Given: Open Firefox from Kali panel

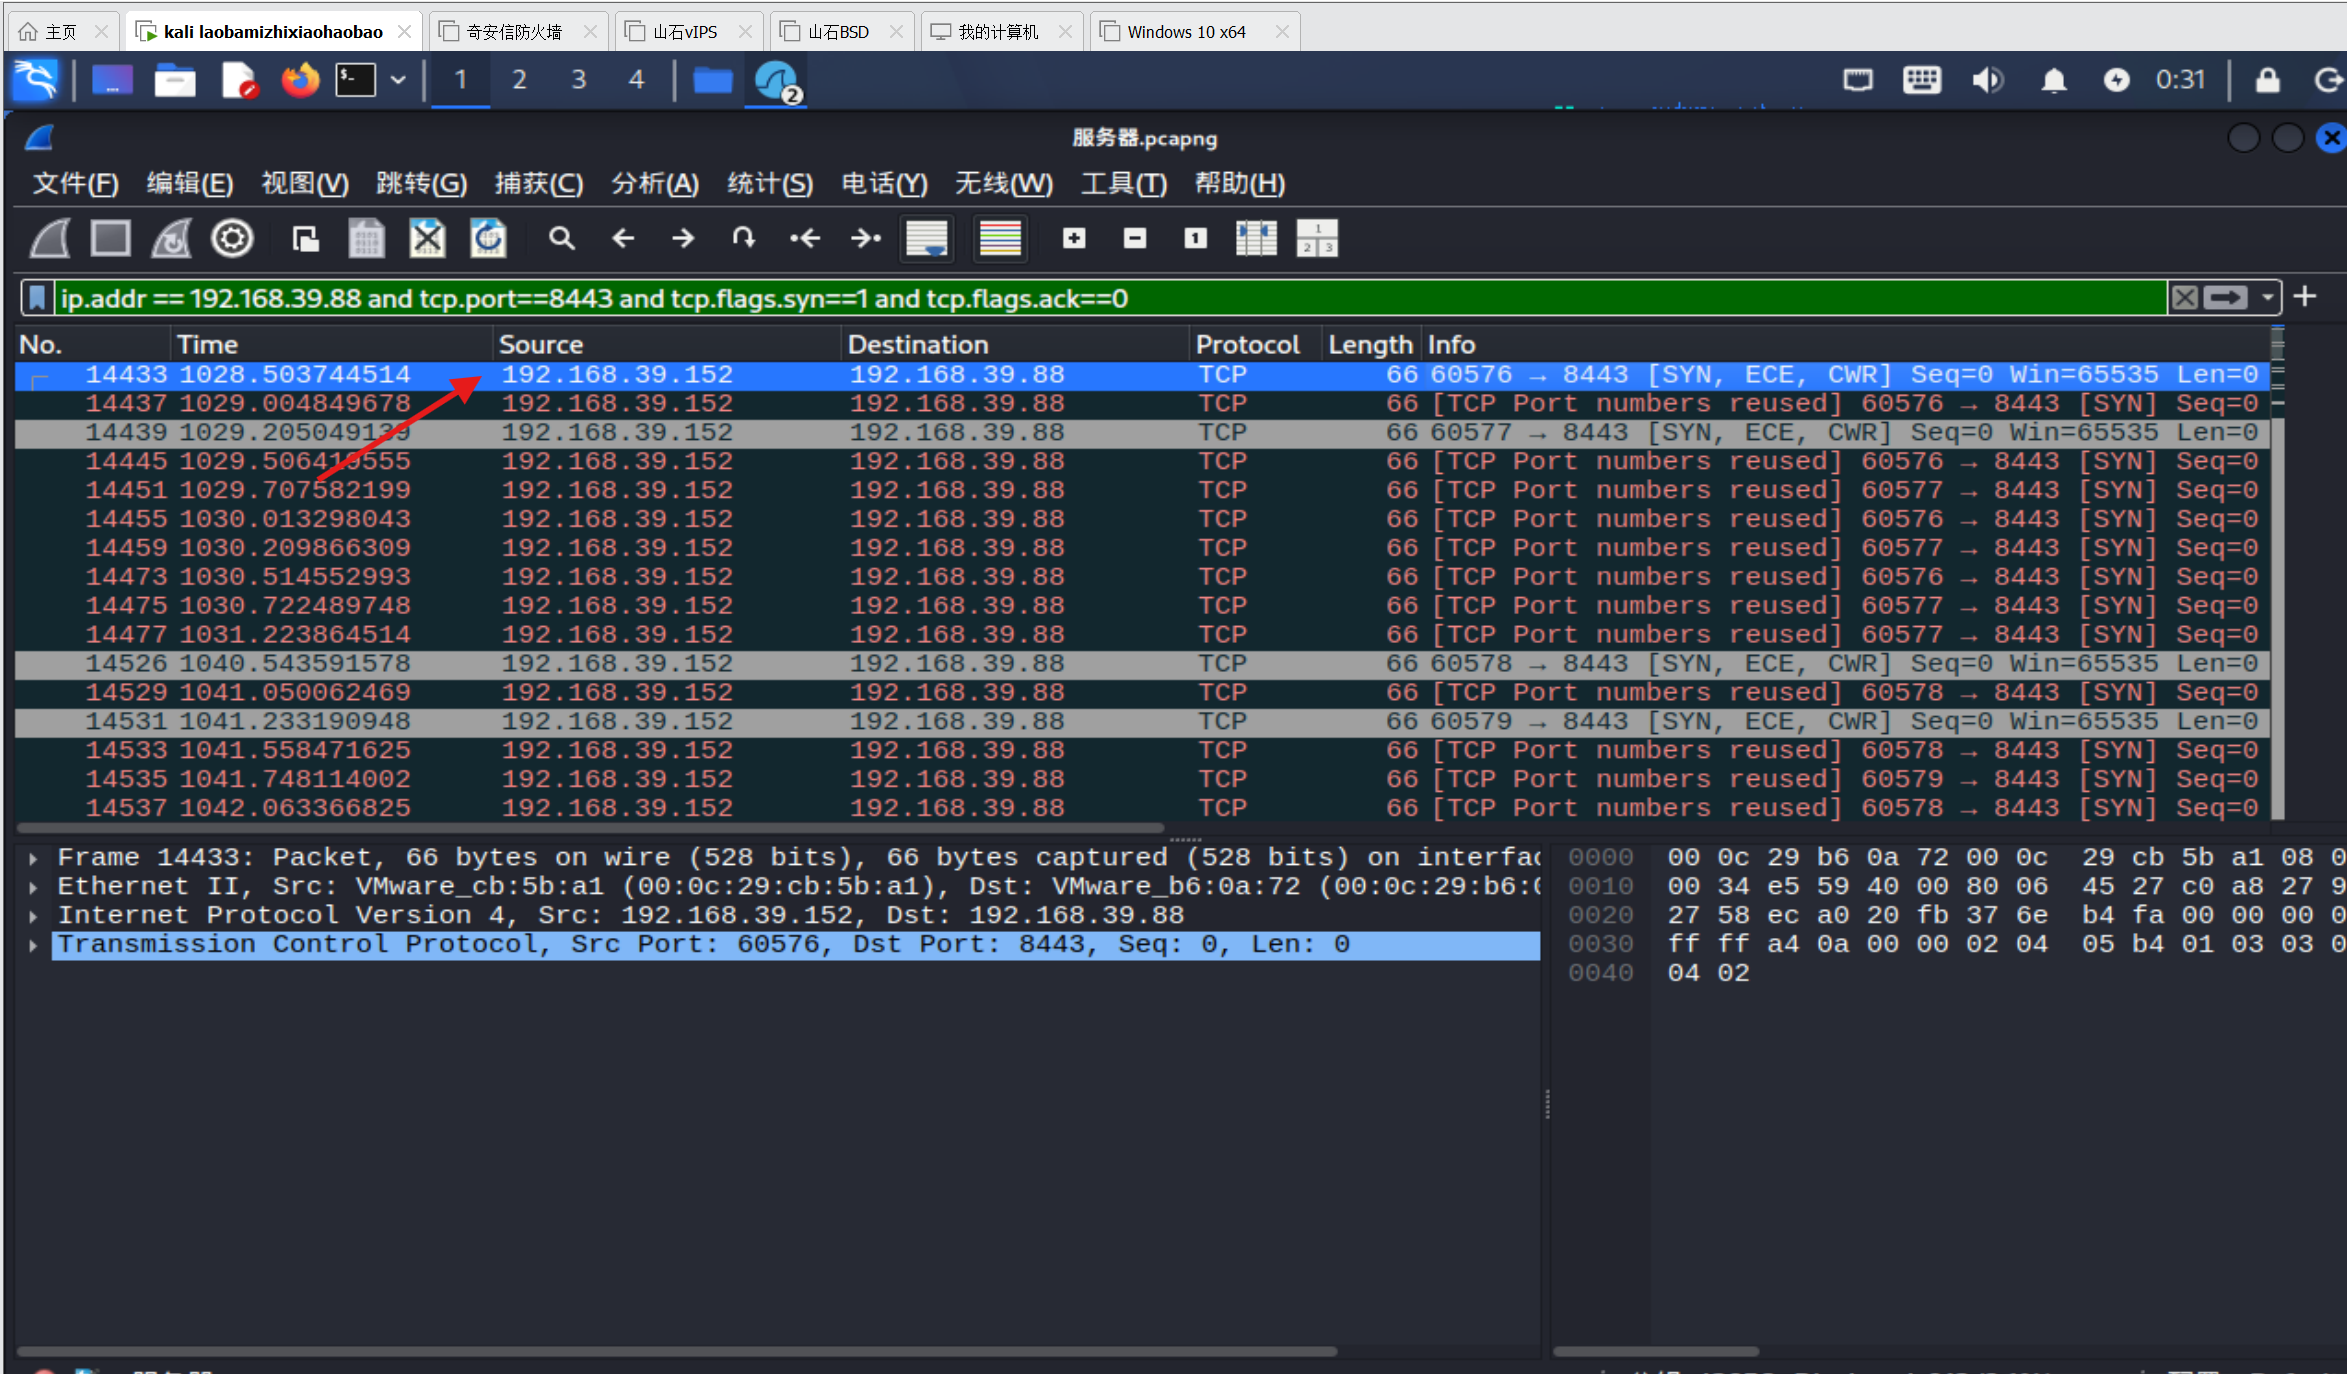Looking at the screenshot, I should pos(300,80).
